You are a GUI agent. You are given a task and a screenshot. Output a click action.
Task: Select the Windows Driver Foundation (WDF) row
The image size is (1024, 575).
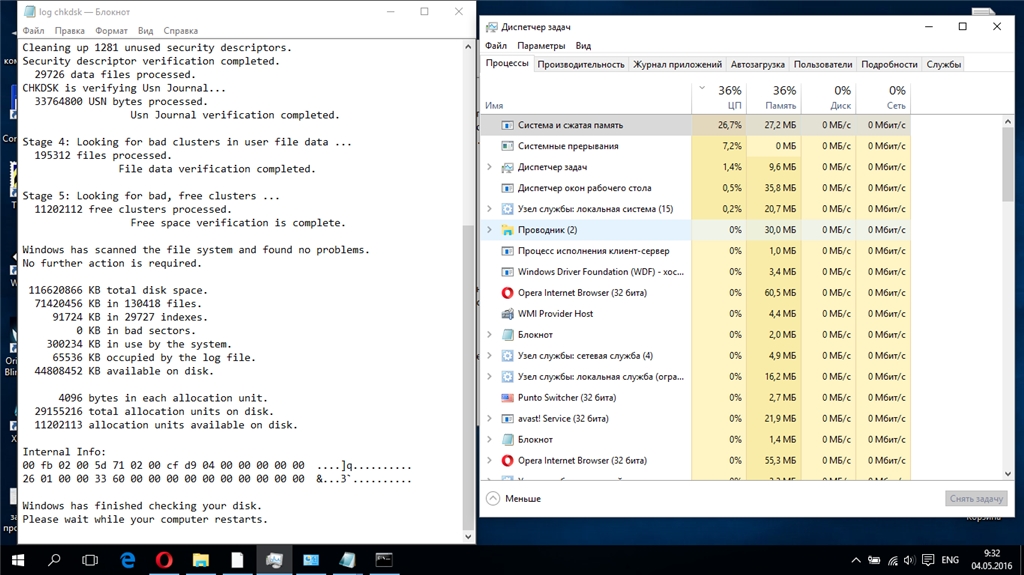coord(696,272)
